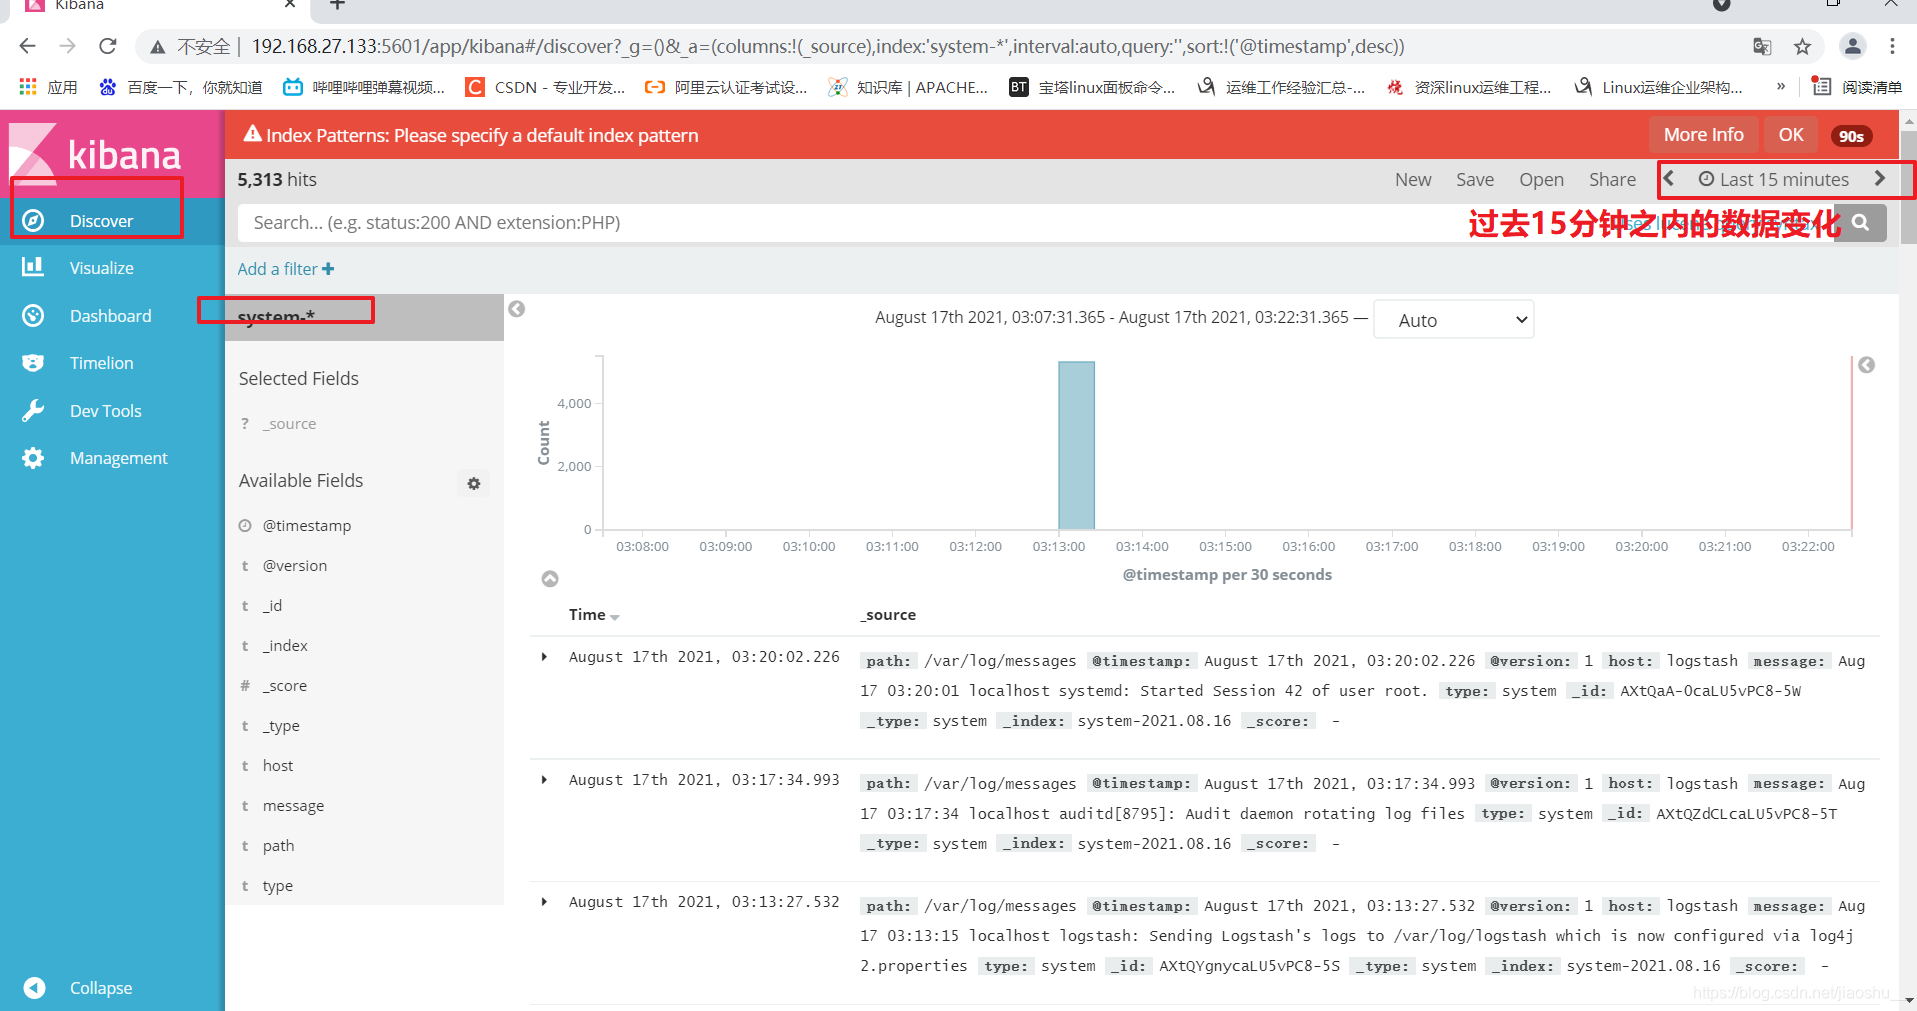
Task: Select the _index field
Action: 285,646
